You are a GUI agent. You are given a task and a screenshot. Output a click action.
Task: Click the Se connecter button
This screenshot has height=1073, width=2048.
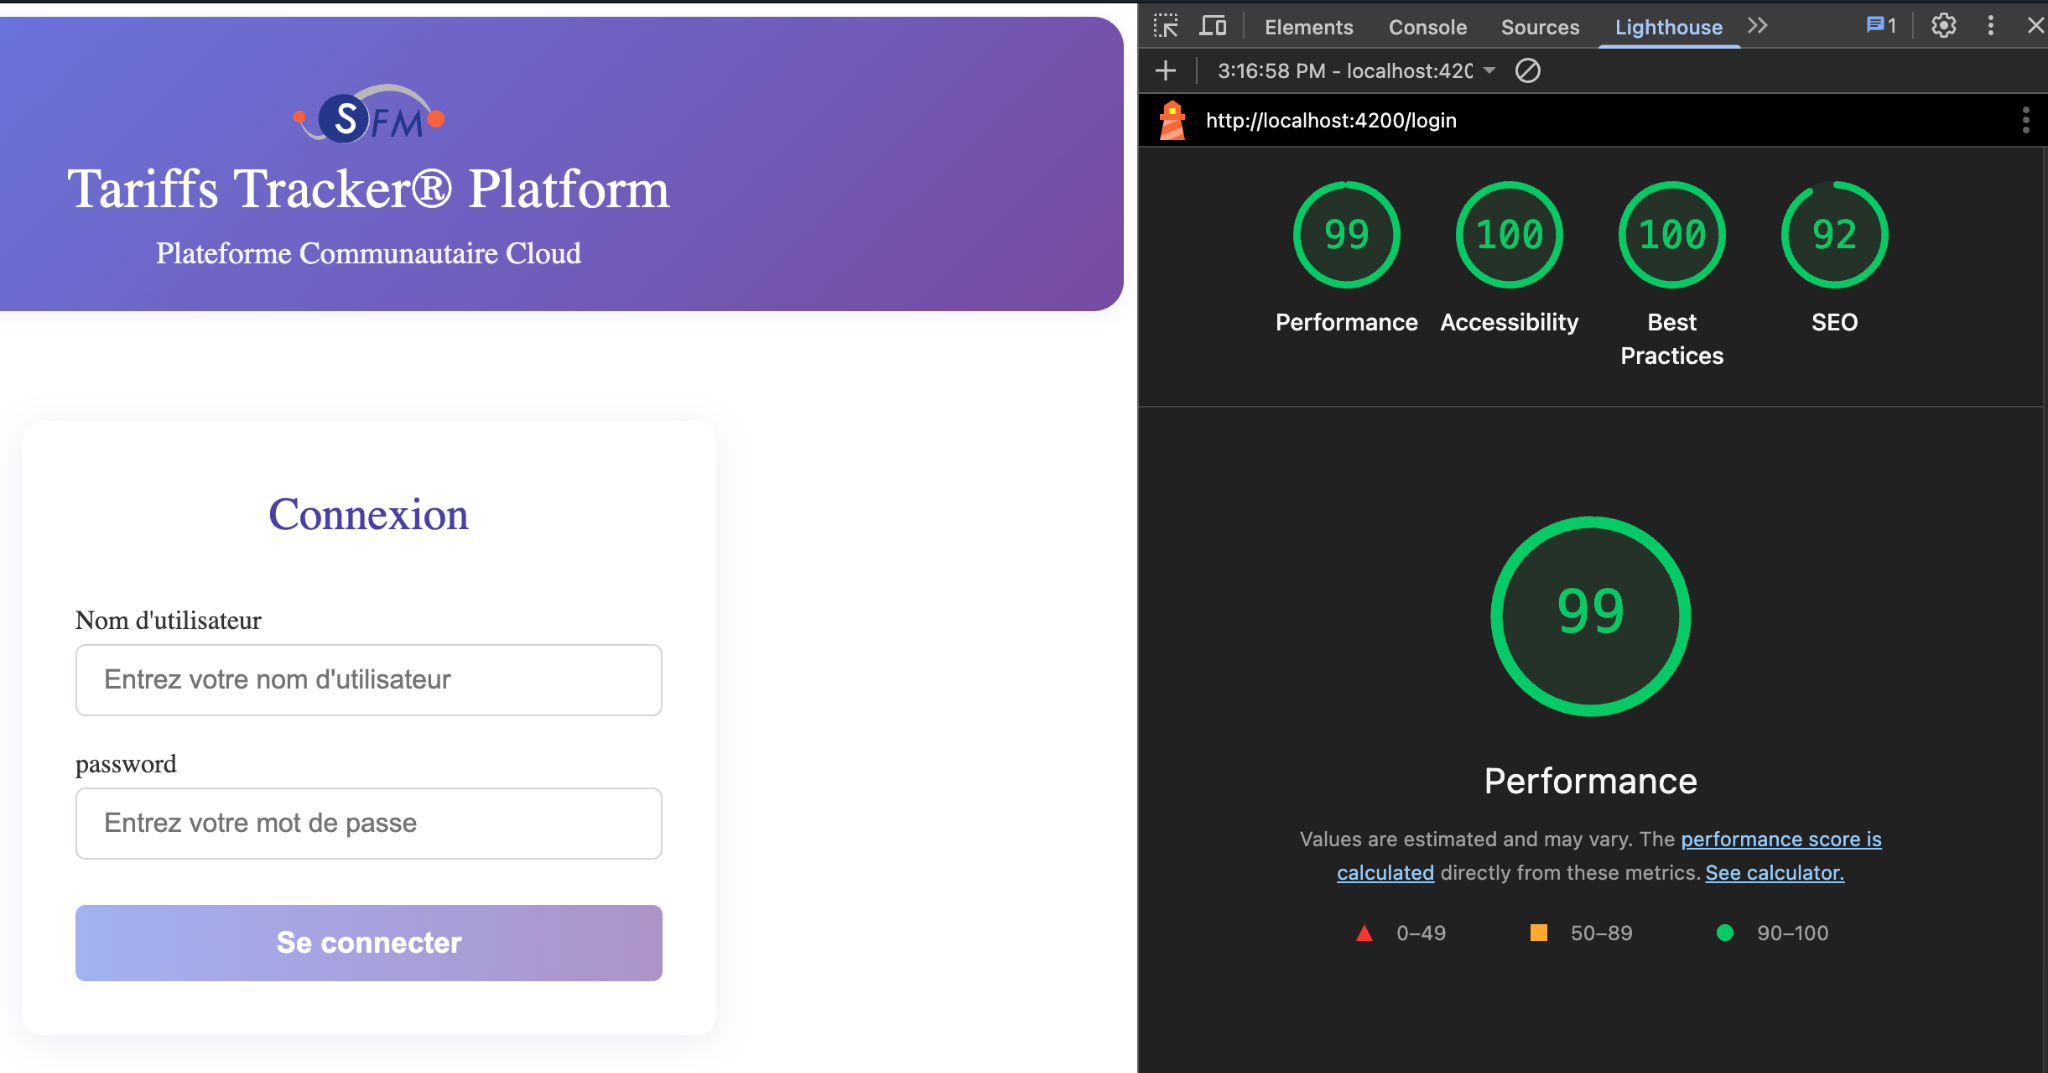coord(368,942)
